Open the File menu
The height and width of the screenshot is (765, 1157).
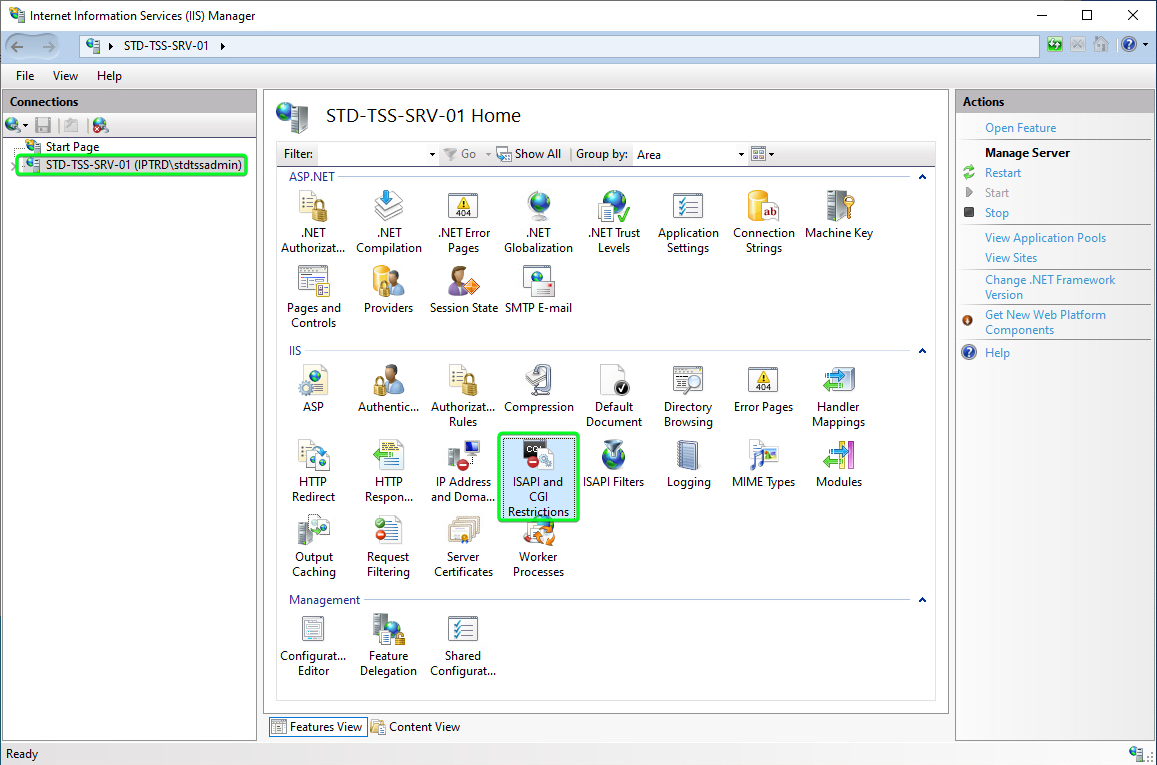25,76
